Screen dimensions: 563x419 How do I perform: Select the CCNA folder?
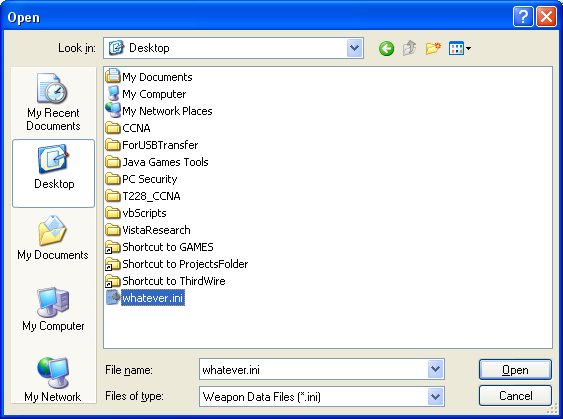coord(128,128)
